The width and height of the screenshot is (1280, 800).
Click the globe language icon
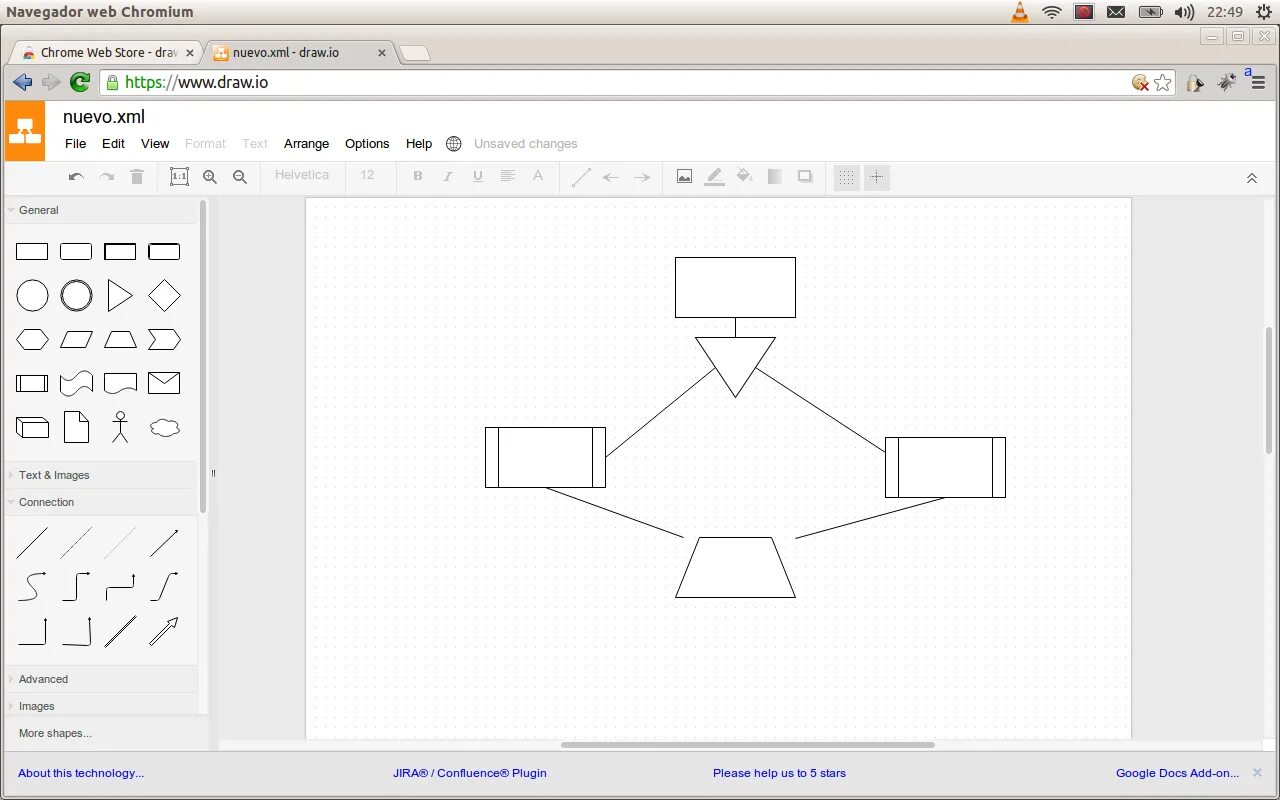454,143
